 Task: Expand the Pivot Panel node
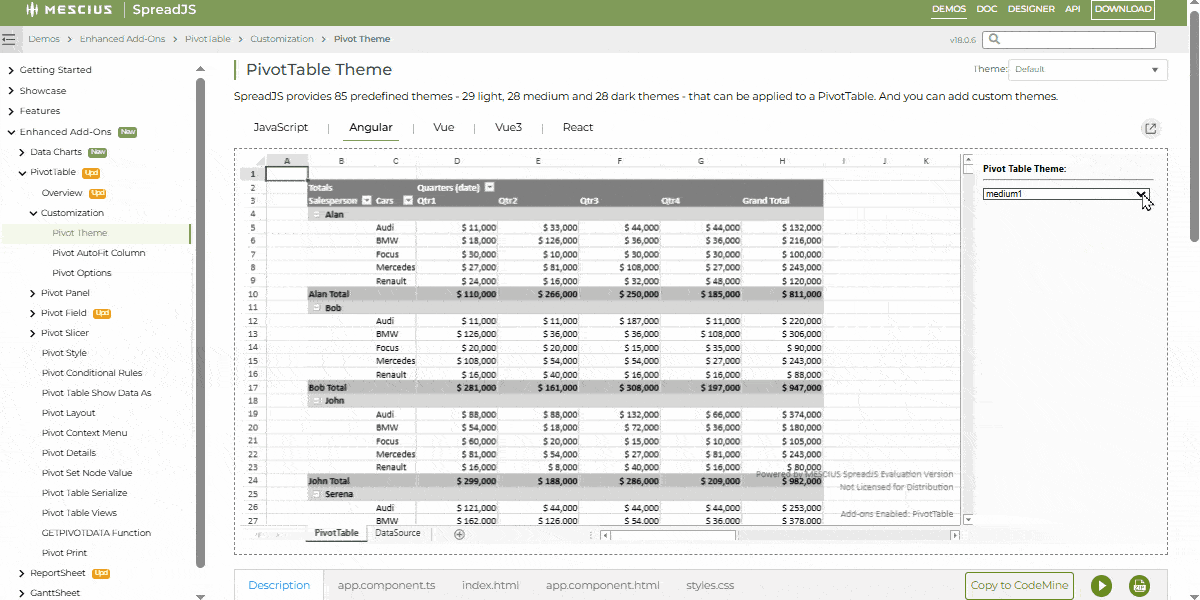[32, 293]
